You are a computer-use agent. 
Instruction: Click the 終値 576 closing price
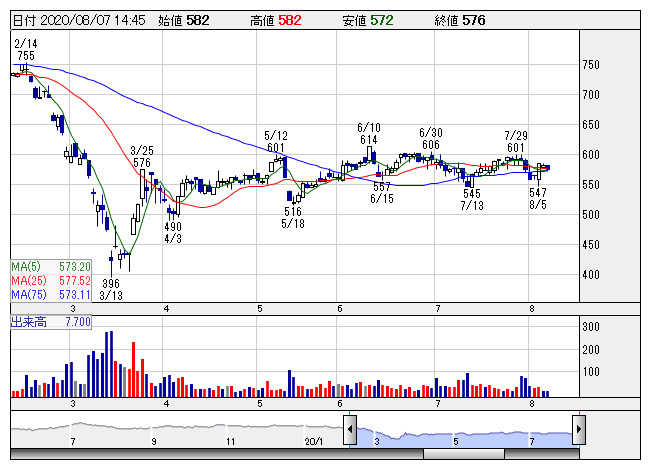(x=459, y=20)
